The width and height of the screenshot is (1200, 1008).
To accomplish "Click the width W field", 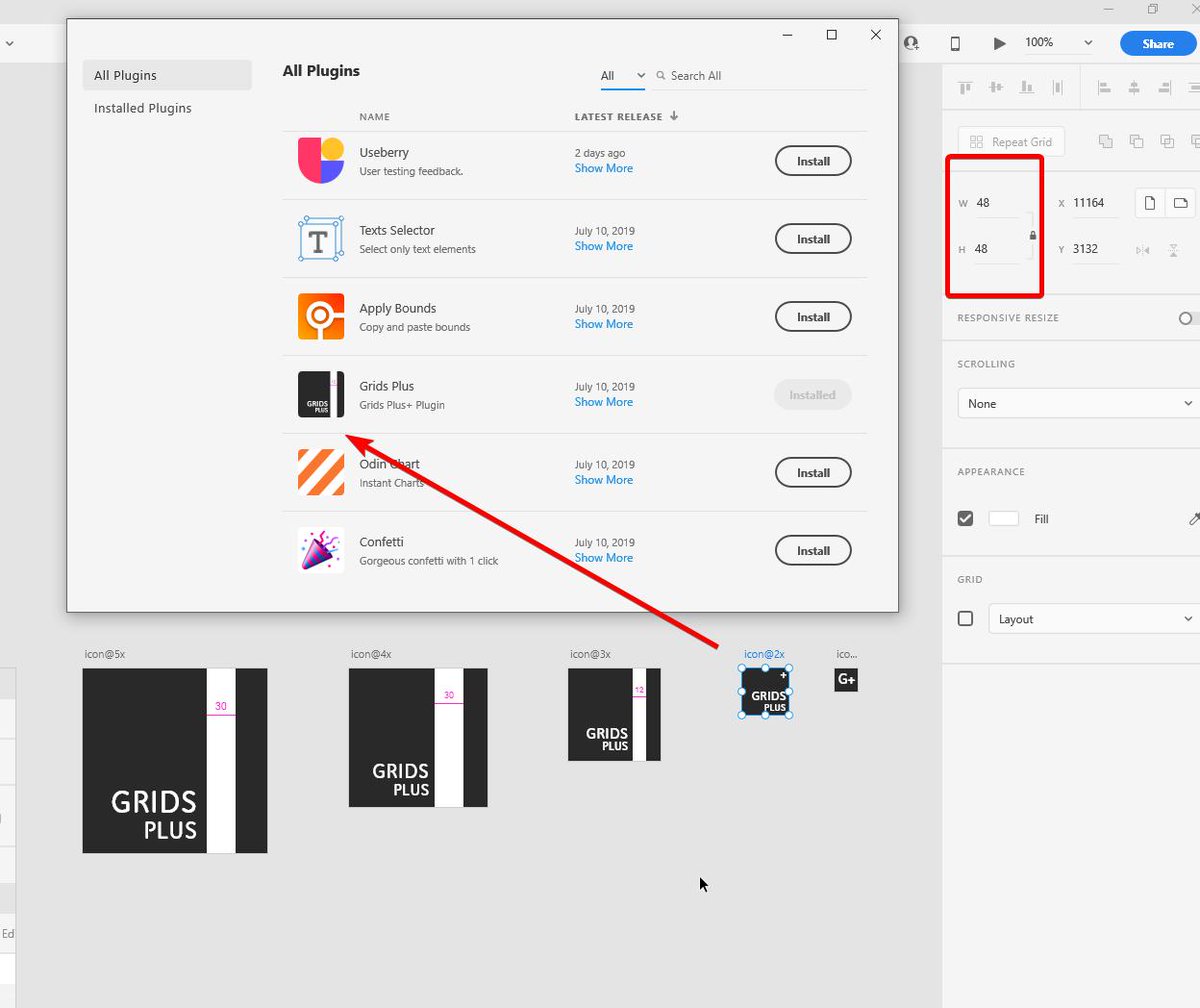I will click(x=995, y=203).
